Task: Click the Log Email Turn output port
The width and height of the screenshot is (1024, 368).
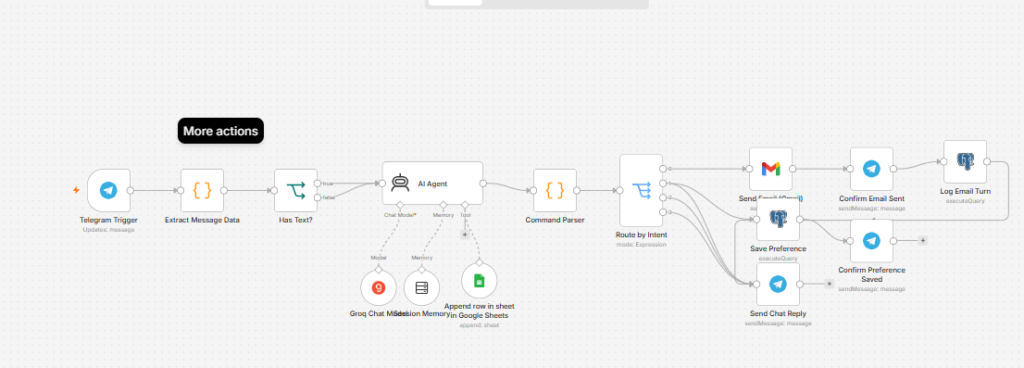Action: pos(987,162)
